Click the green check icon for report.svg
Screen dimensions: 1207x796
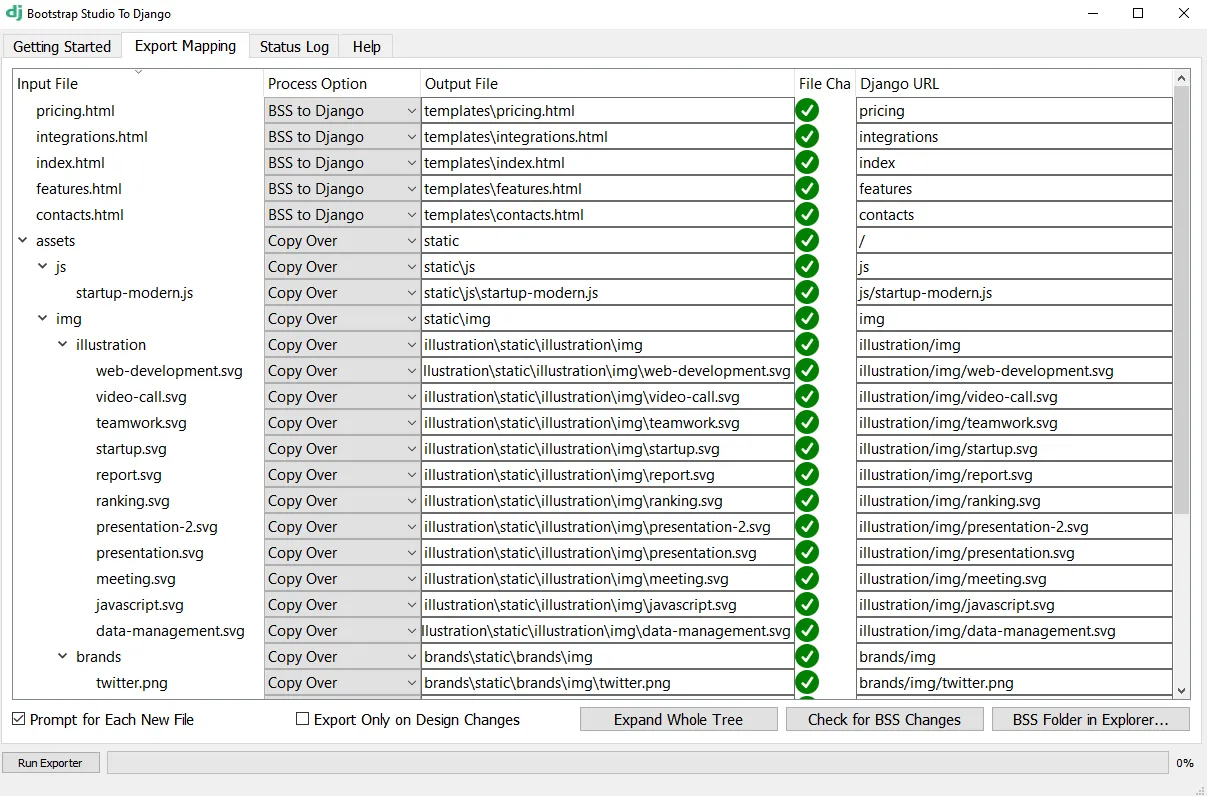807,474
